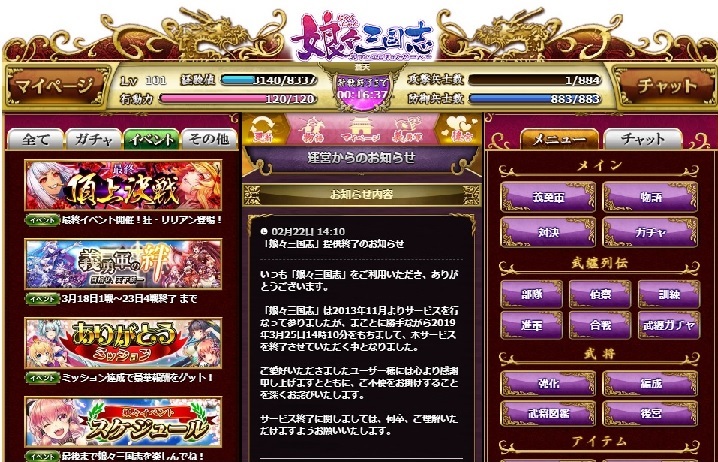Image resolution: width=718 pixels, height=462 pixels.
Task: Open the 頂上決戦 event banner
Action: click(123, 185)
